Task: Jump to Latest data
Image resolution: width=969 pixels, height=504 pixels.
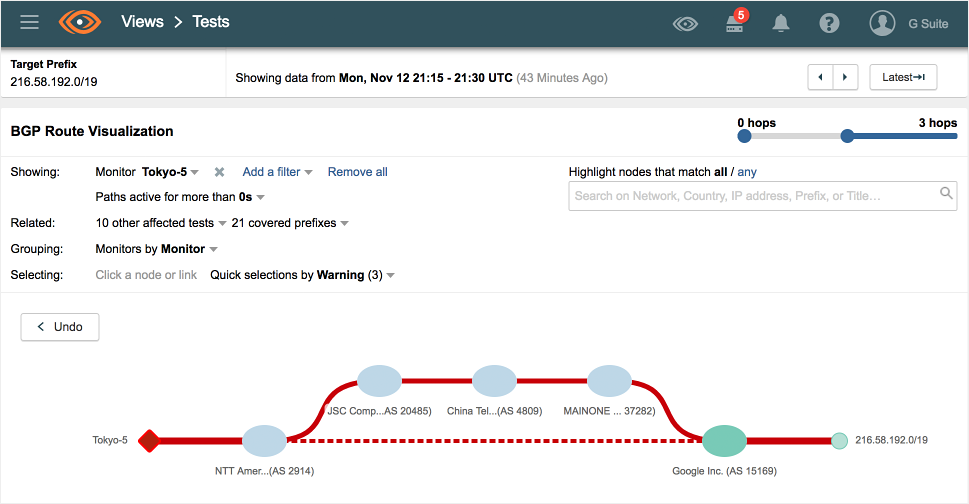Action: point(903,77)
